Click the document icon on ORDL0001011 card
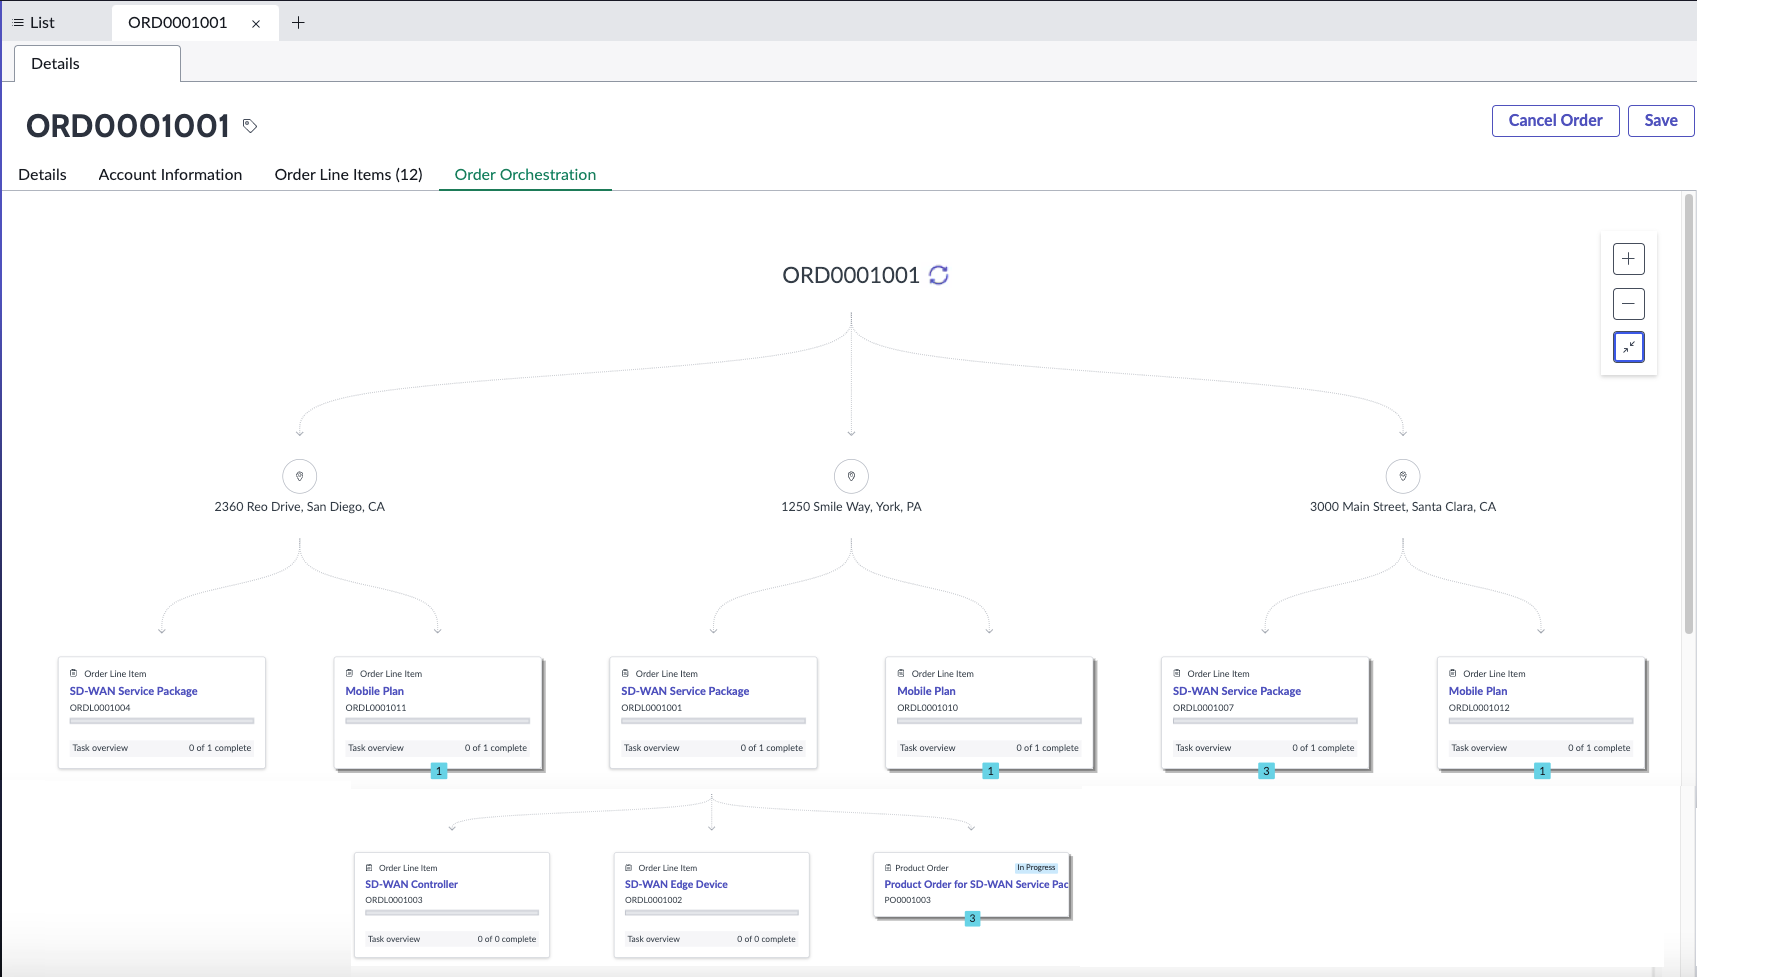This screenshot has height=977, width=1786. pos(350,673)
